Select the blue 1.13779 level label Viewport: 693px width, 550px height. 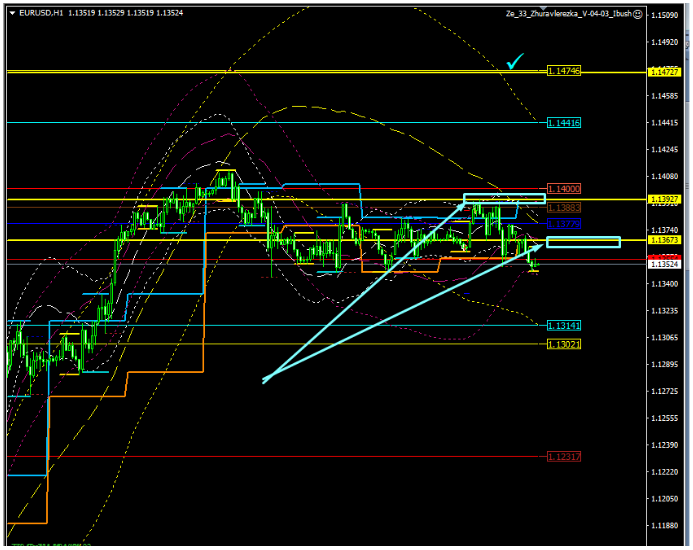565,223
